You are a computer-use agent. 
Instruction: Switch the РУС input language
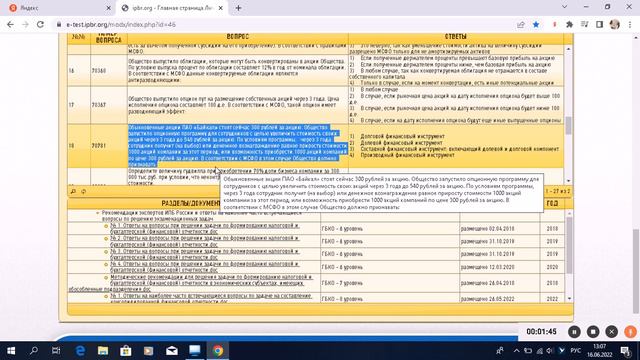[x=576, y=351]
